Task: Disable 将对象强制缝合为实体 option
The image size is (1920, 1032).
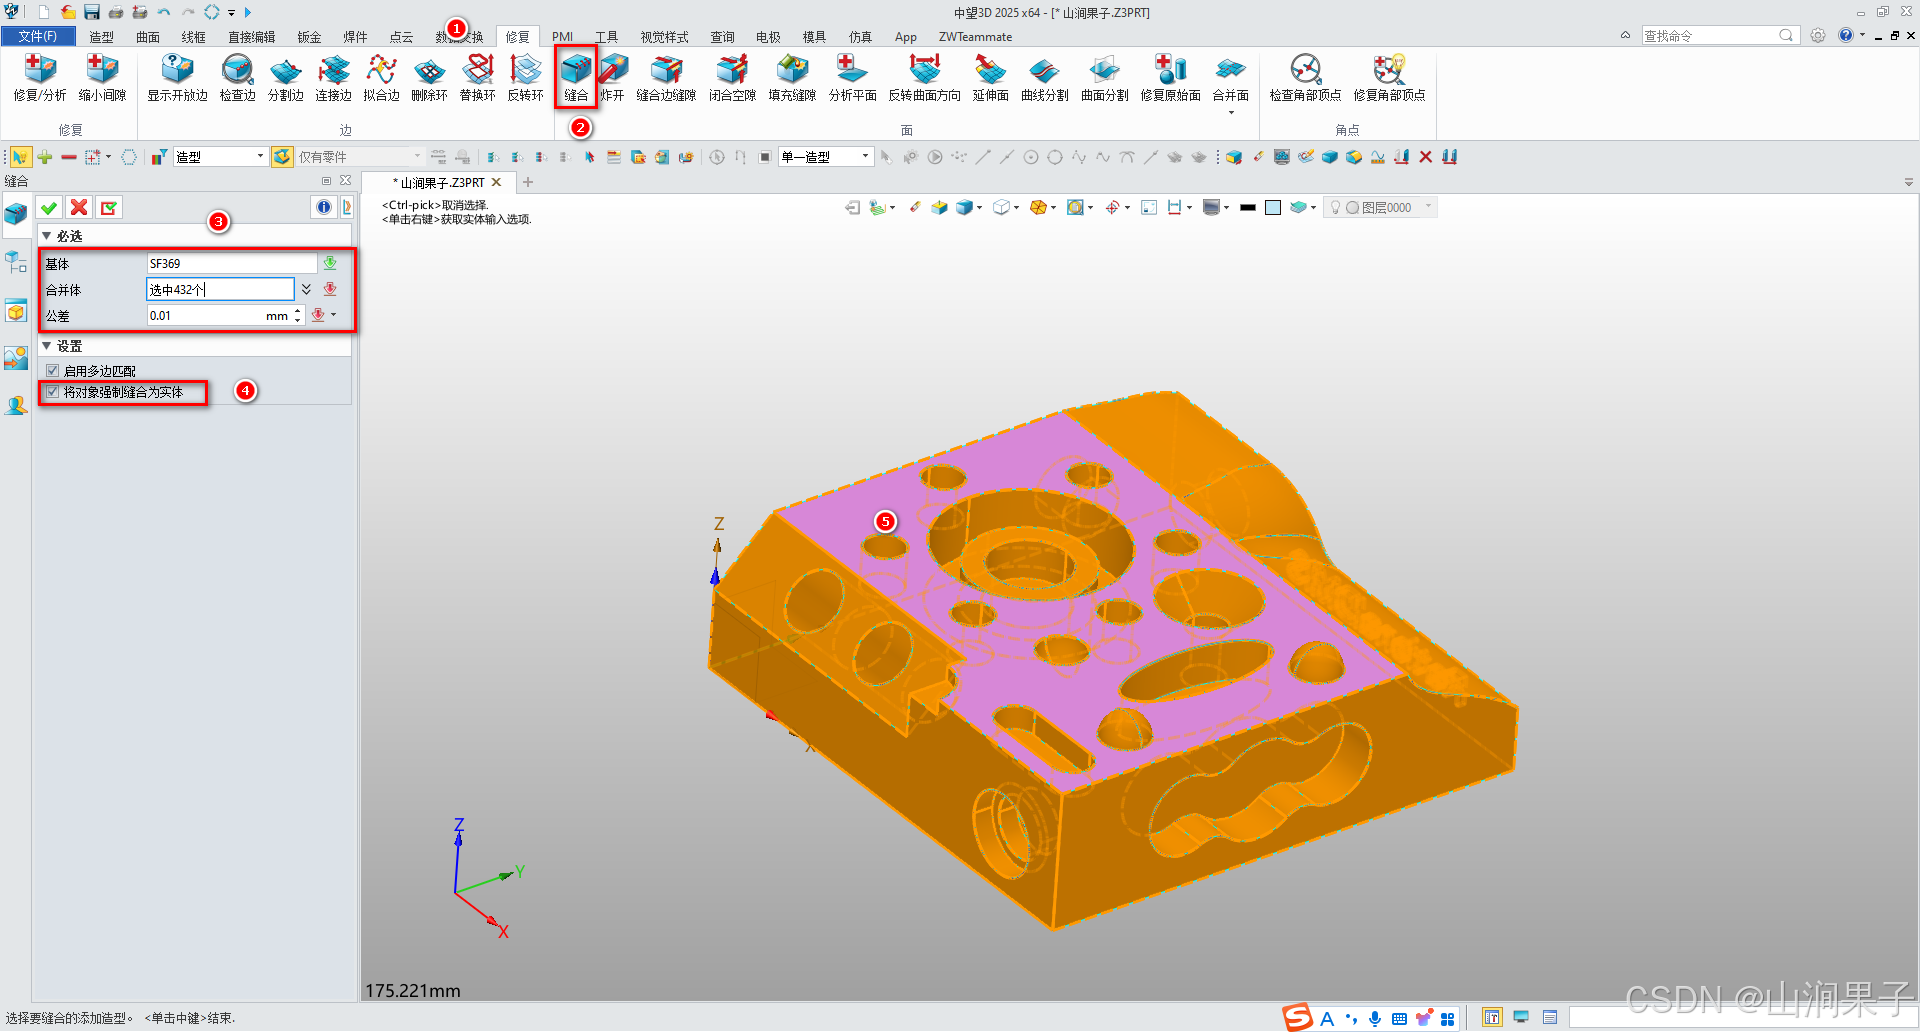Action: 53,392
